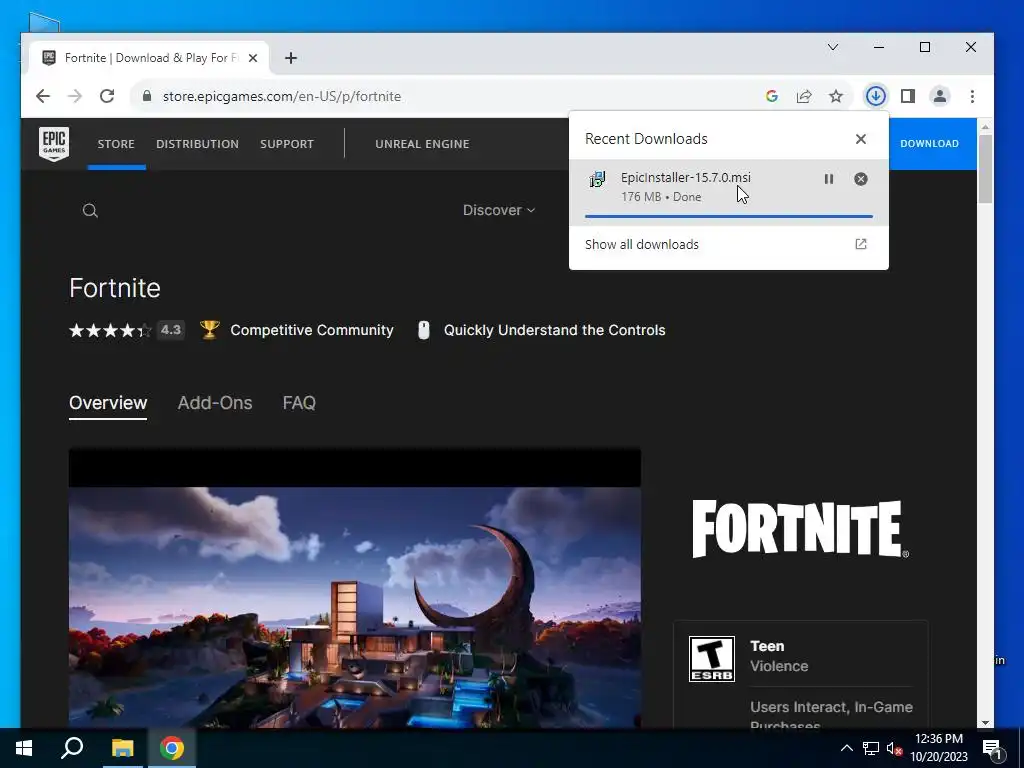
Task: Click the Epic Games logo
Action: coord(54,144)
